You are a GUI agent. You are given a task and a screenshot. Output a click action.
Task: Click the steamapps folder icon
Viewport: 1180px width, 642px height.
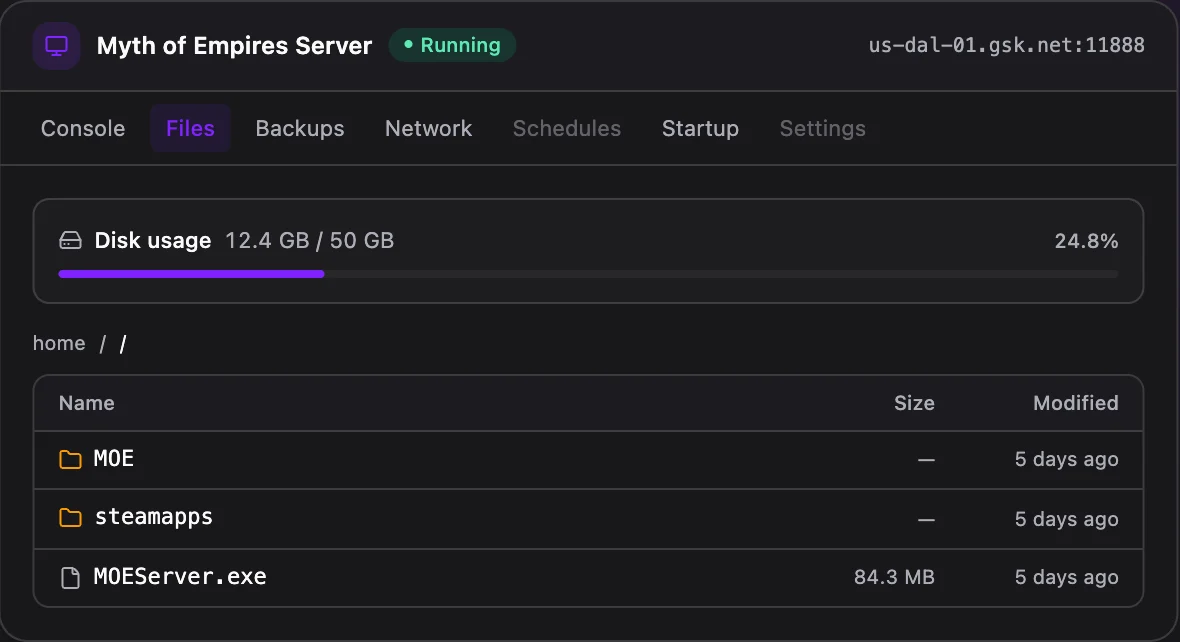coord(70,518)
